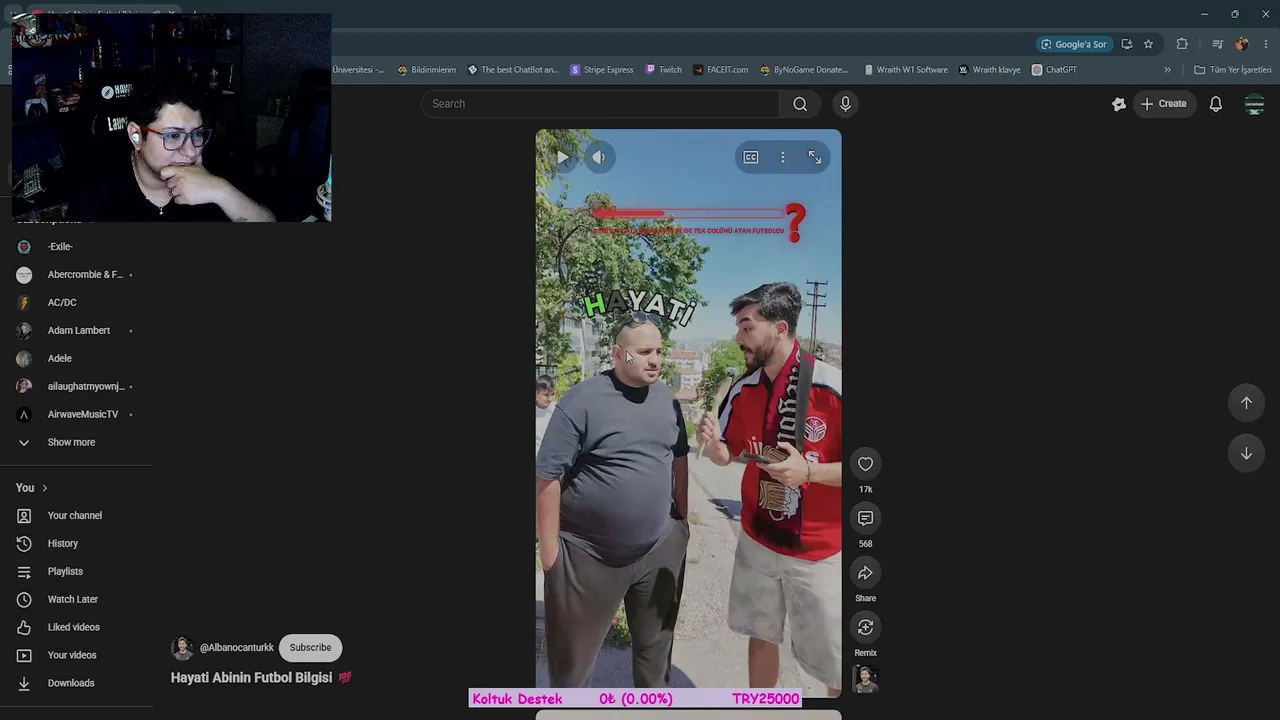Bookmark this page with the star
Viewport: 1280px width, 720px height.
(1148, 44)
